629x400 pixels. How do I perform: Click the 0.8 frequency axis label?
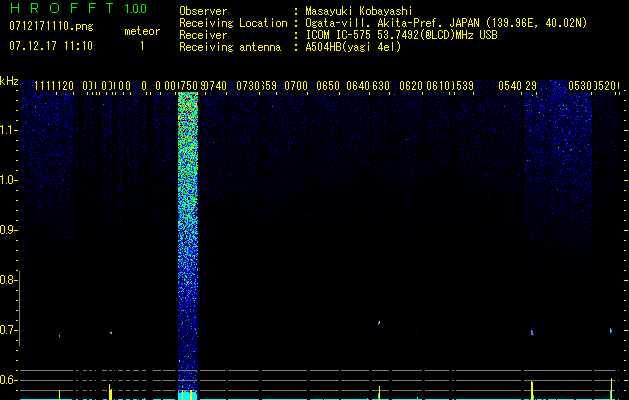pos(8,280)
